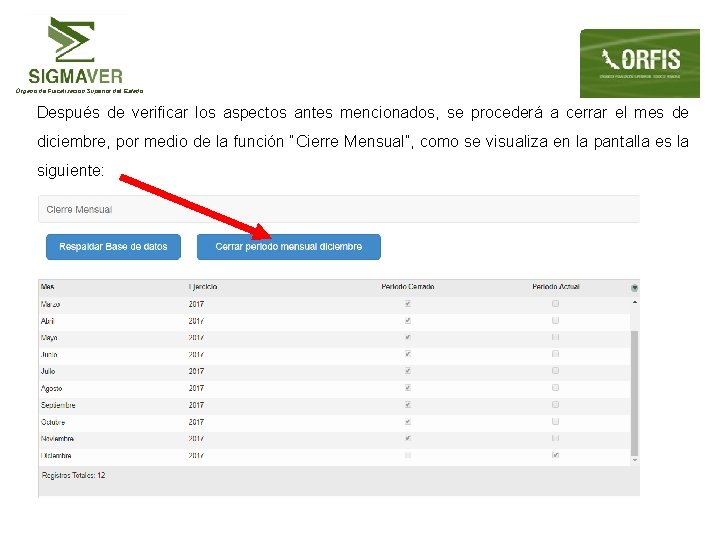This screenshot has height=540, width=720.
Task: Toggle Periodo Cerrado checkbox for Abril
Action: [408, 321]
